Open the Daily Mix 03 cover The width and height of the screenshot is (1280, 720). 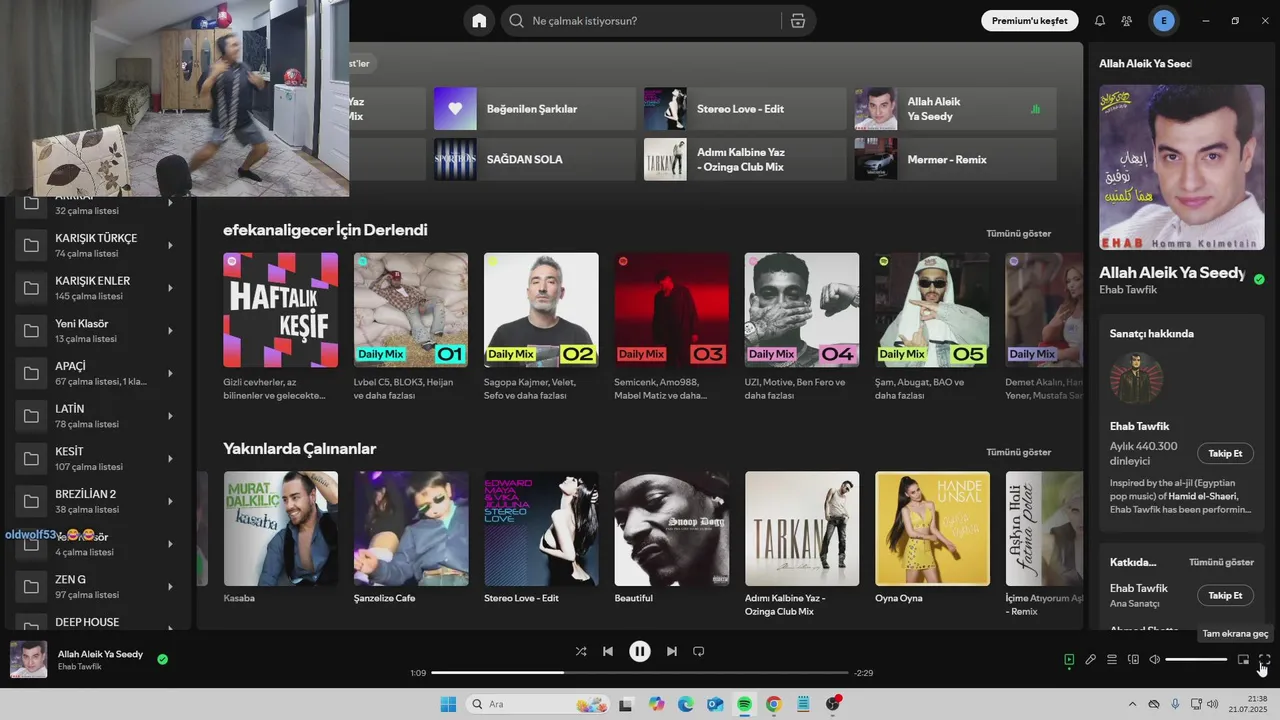[672, 310]
